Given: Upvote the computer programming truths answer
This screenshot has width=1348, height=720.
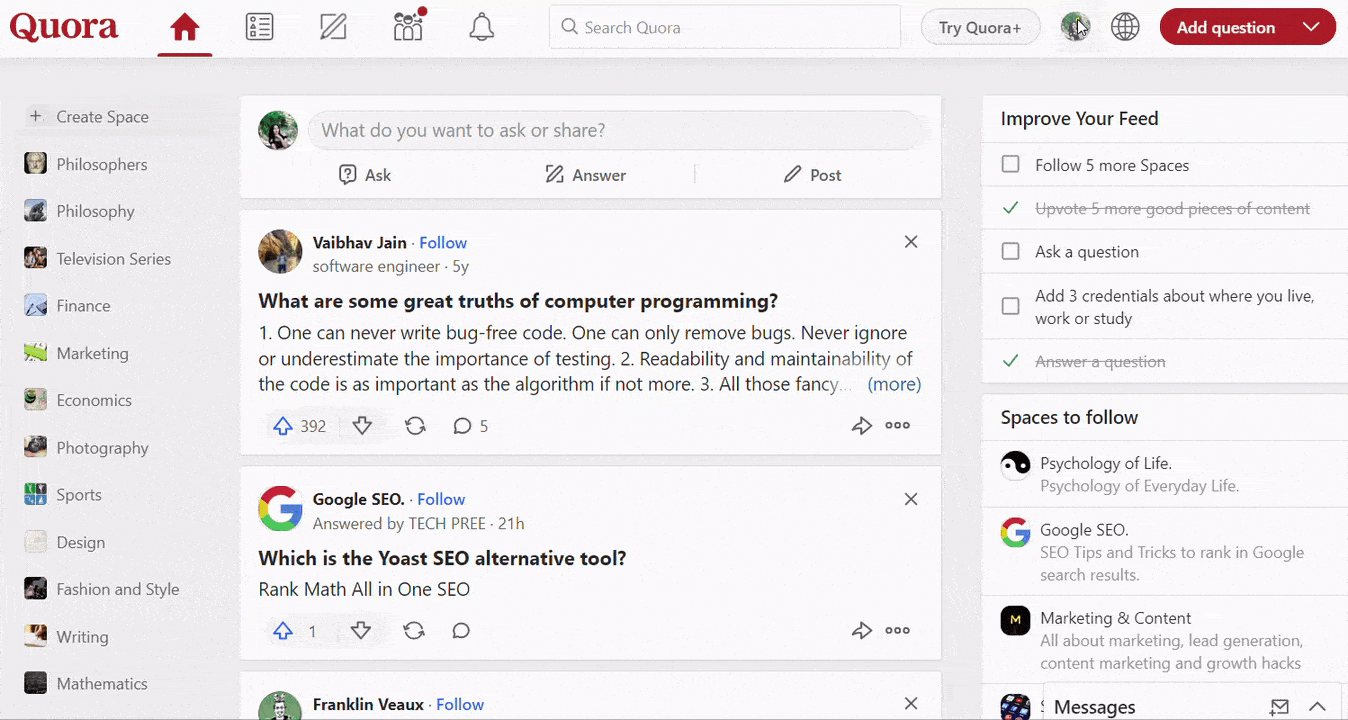Looking at the screenshot, I should point(284,426).
